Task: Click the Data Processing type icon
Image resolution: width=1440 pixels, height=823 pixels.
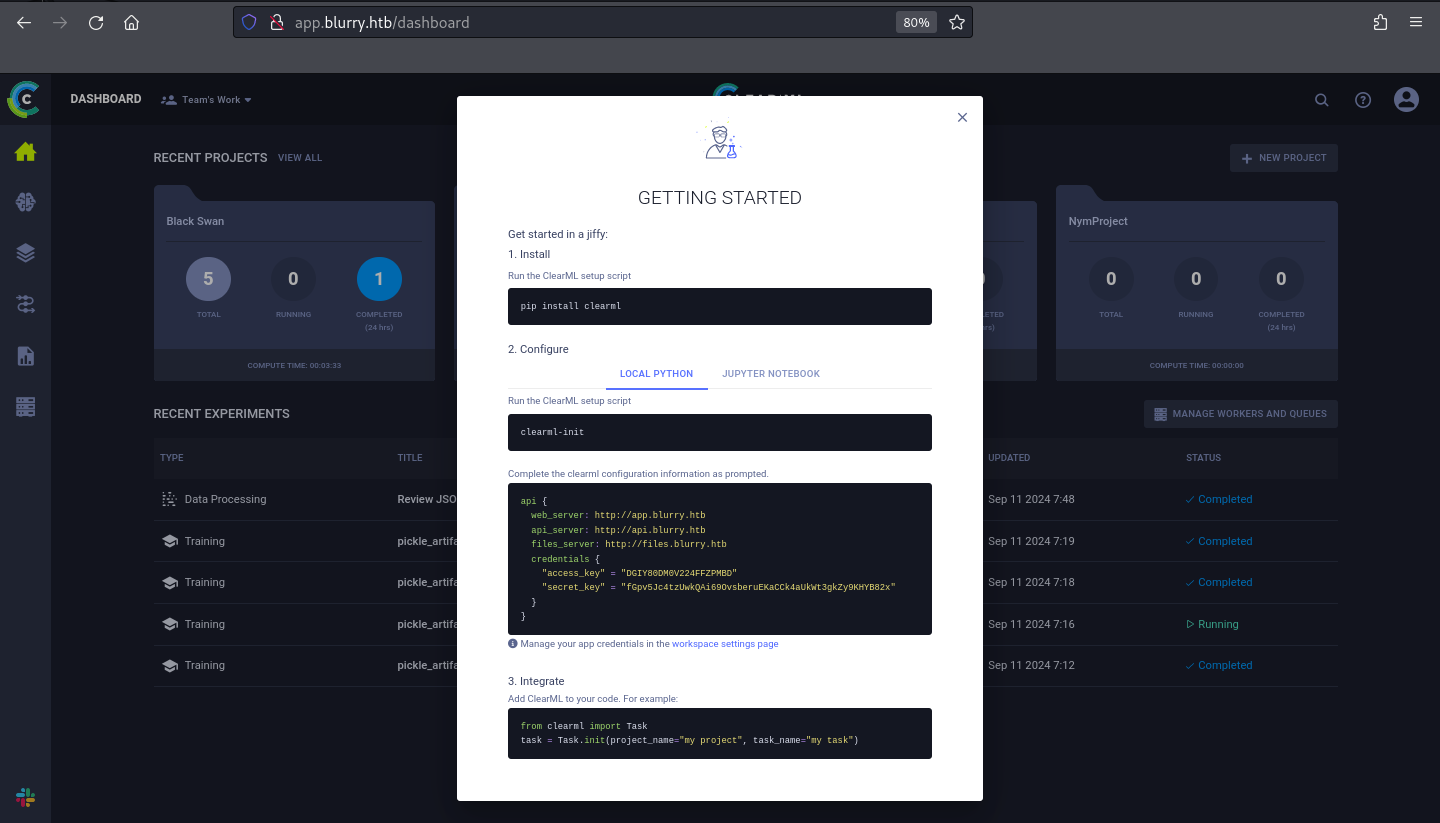Action: 169,499
